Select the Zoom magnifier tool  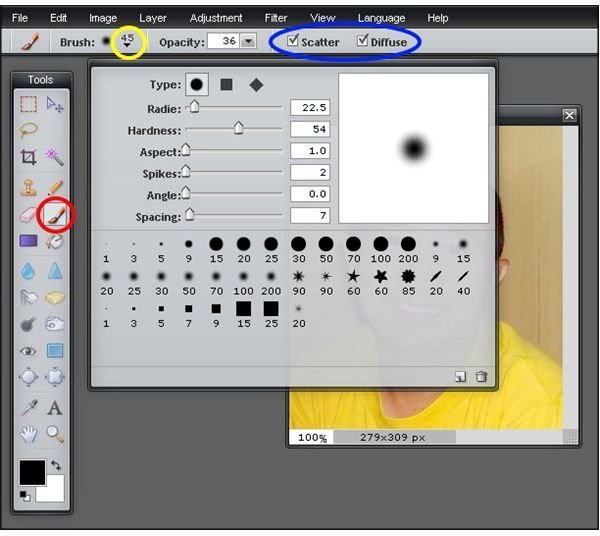pyautogui.click(x=55, y=435)
